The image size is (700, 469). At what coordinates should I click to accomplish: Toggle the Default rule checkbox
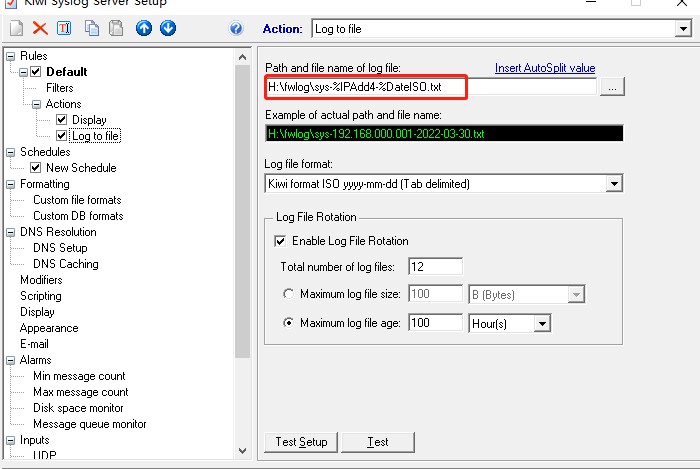[x=36, y=72]
